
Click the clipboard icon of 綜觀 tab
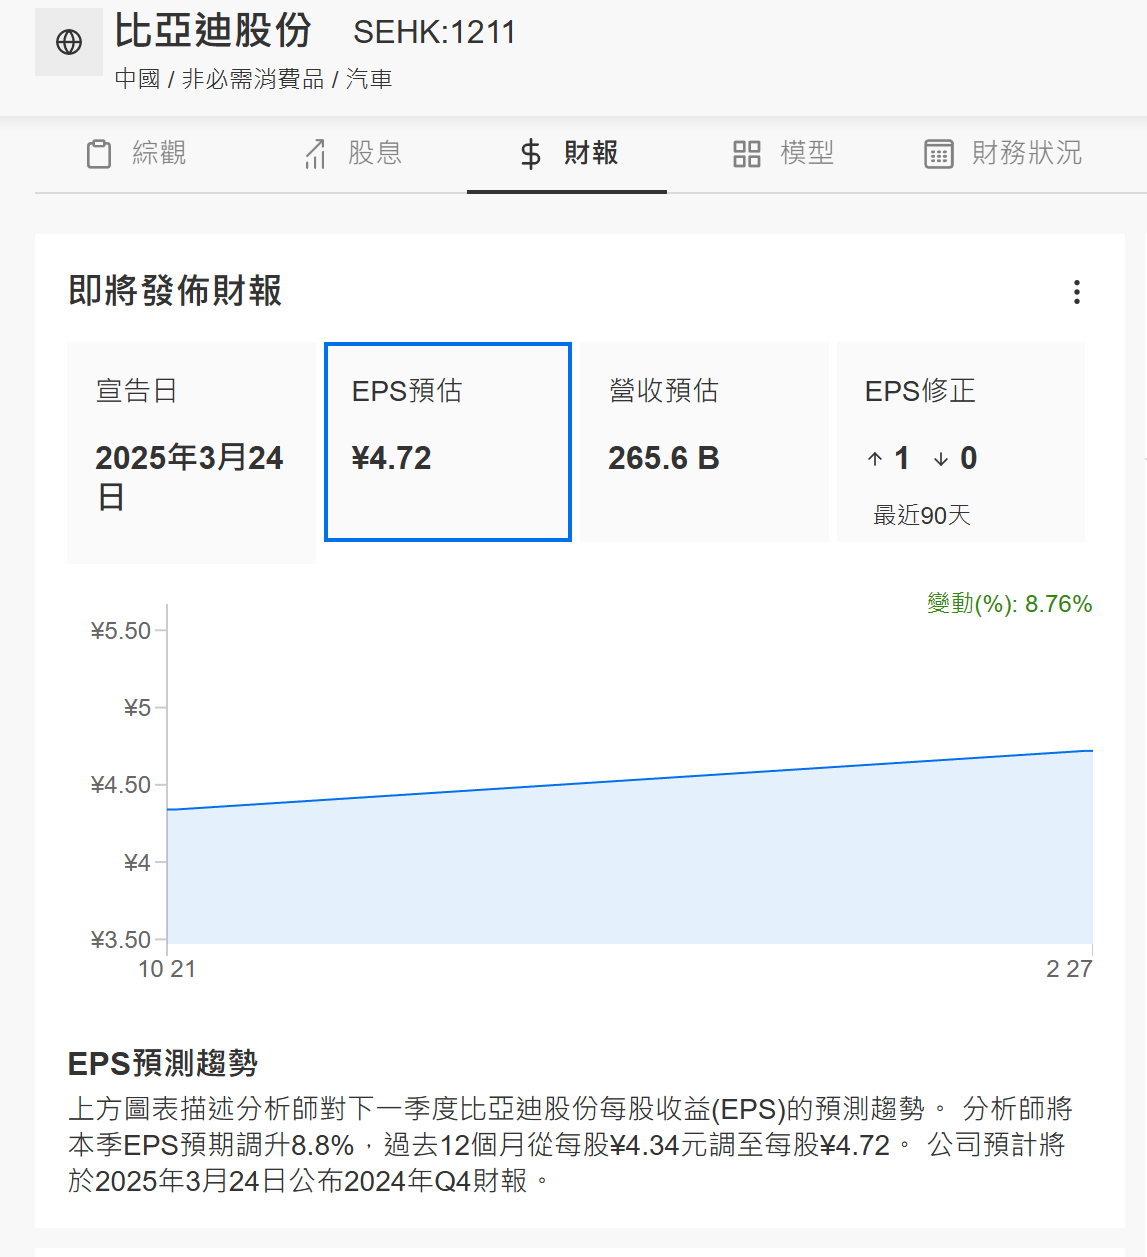coord(99,154)
